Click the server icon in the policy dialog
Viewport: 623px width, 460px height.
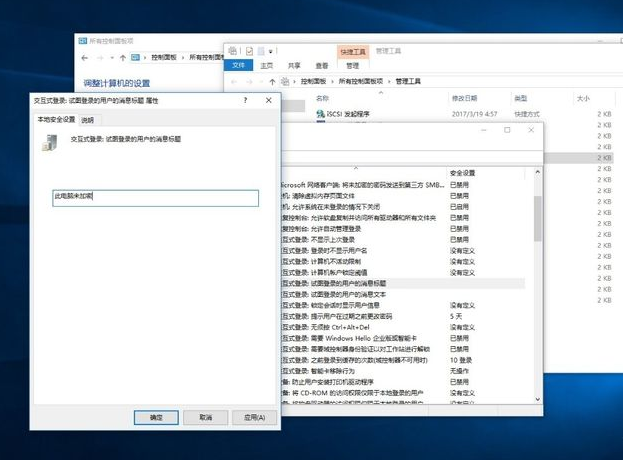50,143
